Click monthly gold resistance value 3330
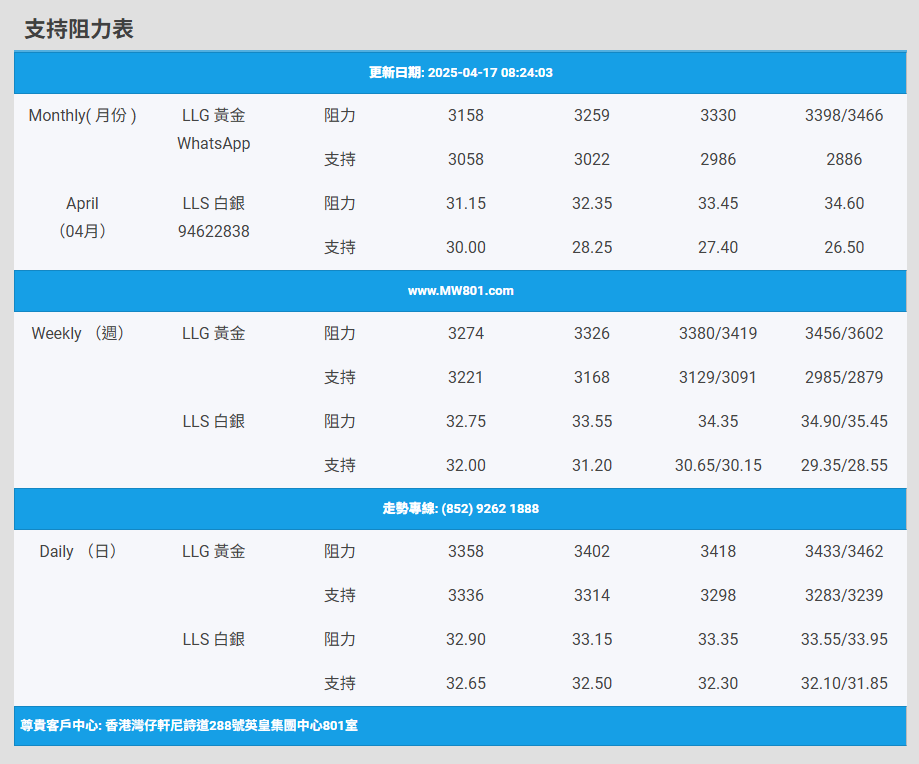 (x=718, y=115)
